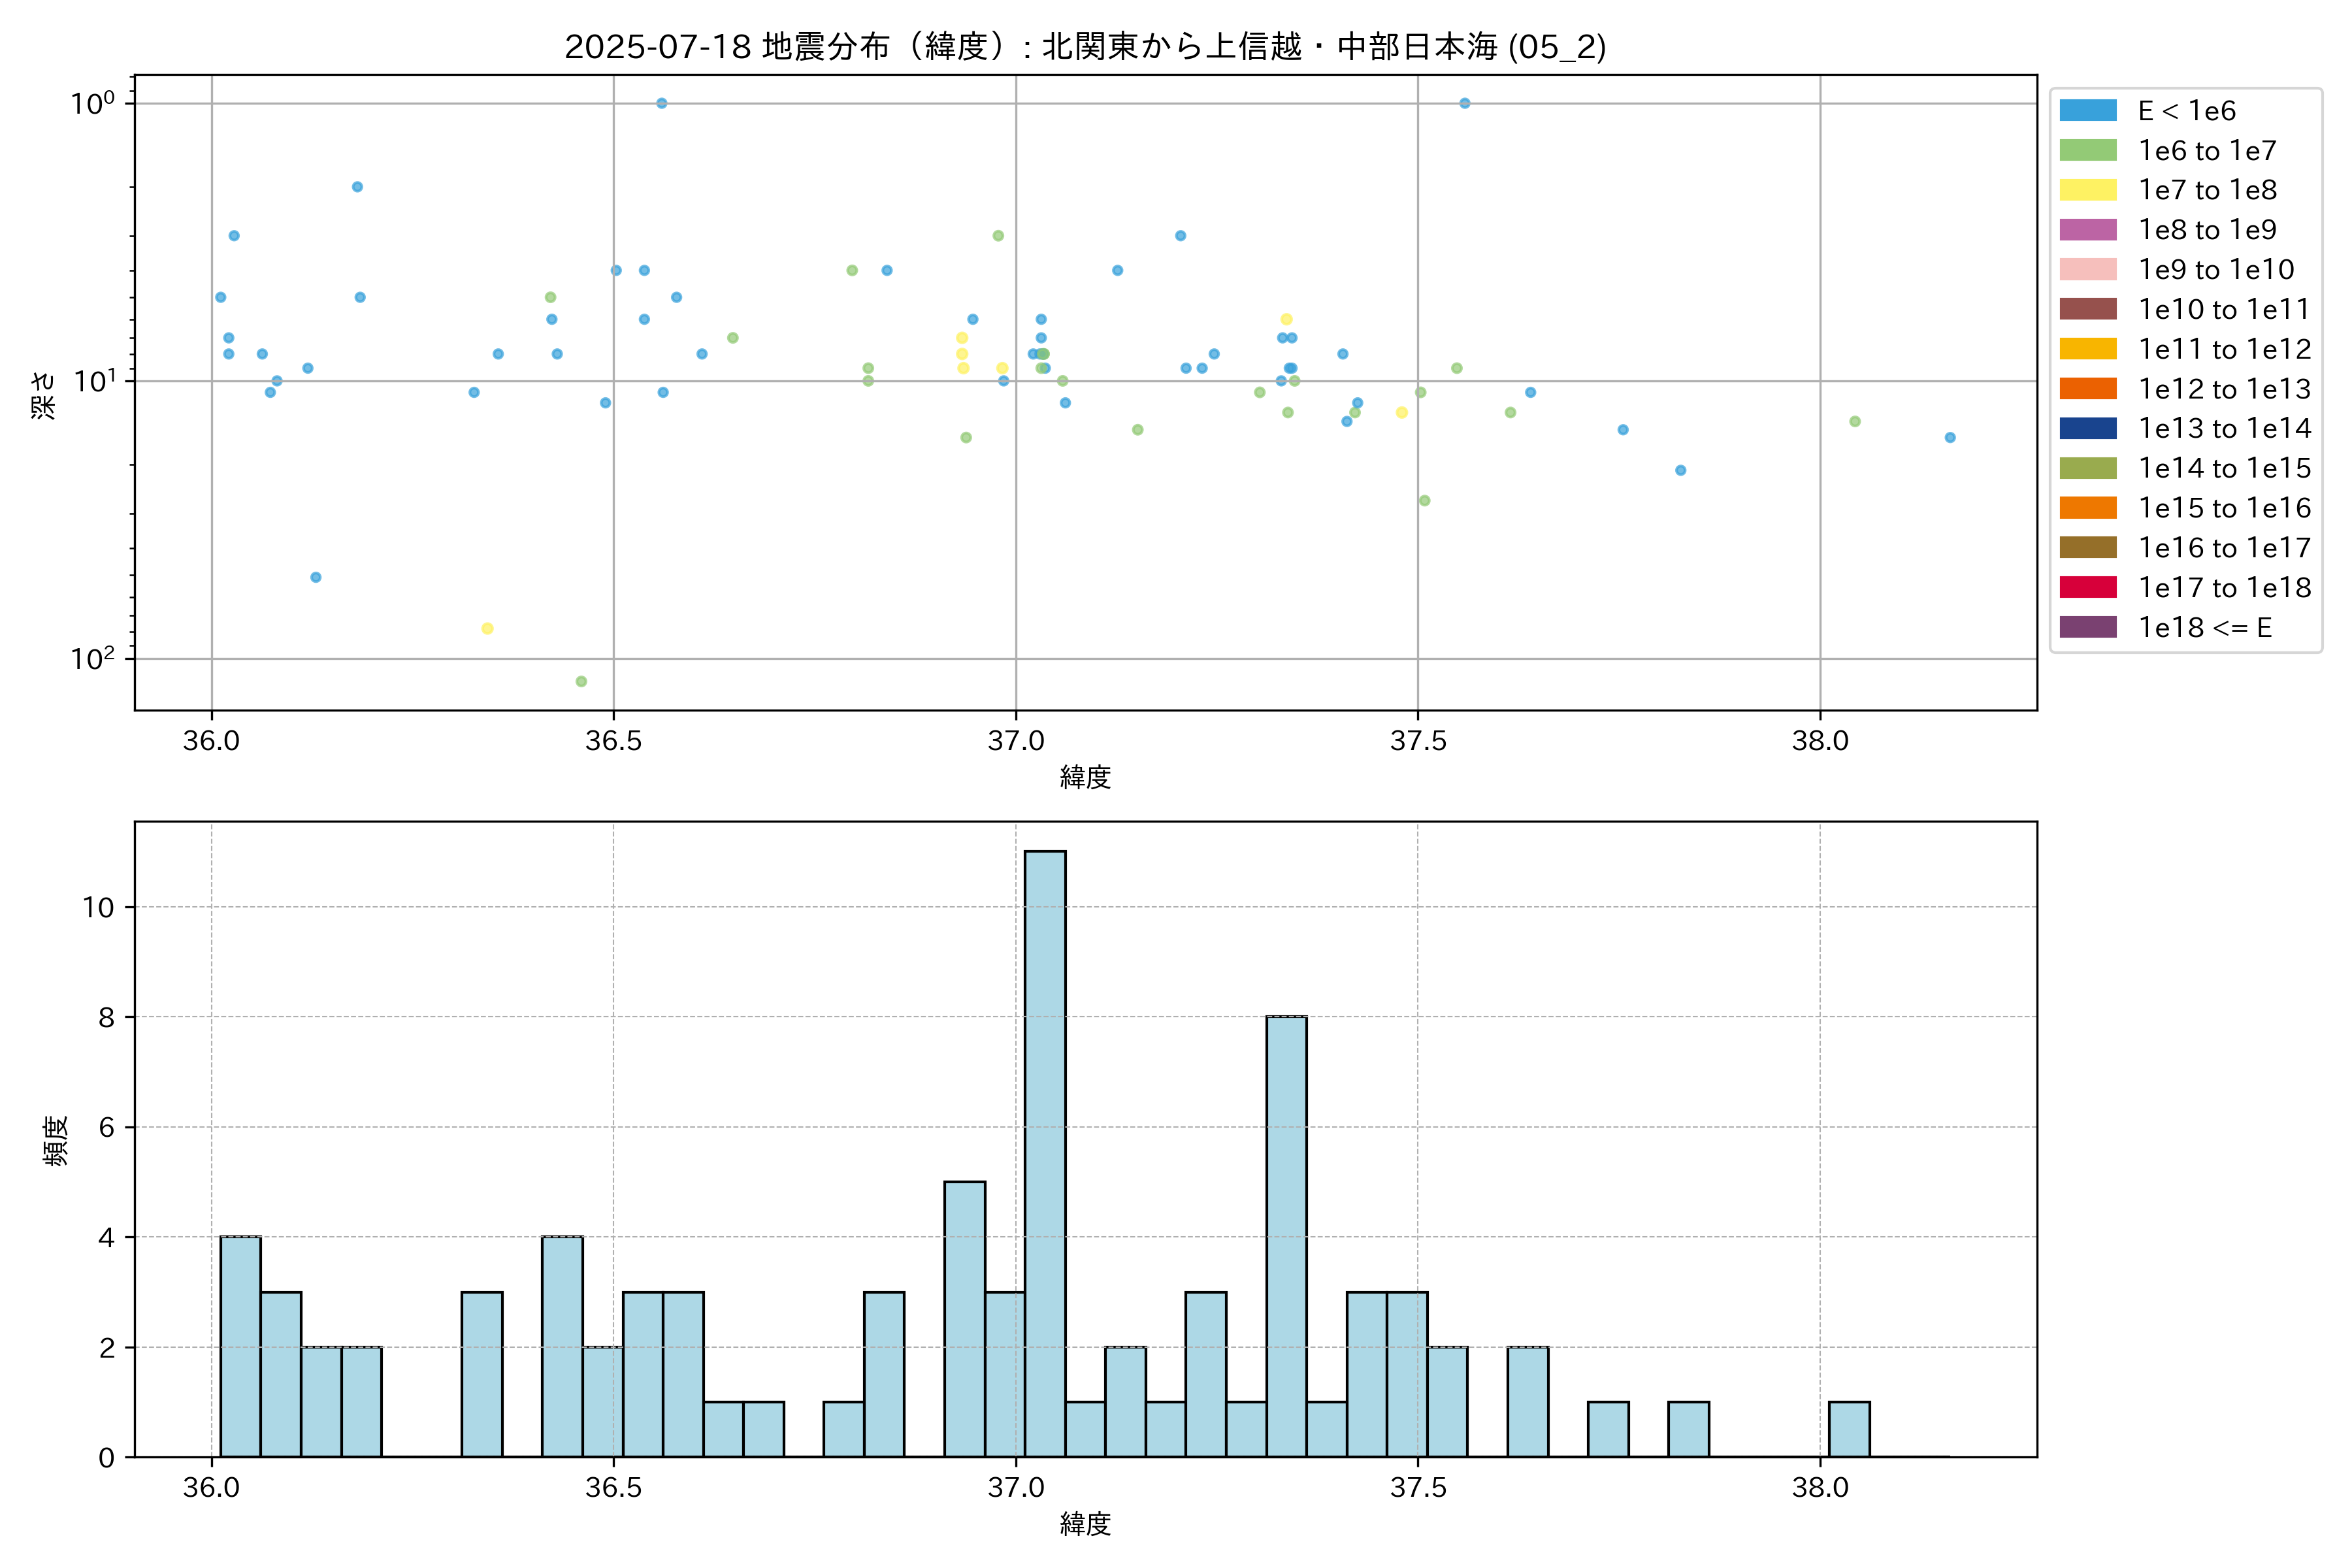This screenshot has width=2352, height=1568.
Task: Click the yellow scatter point below depth 10²  line's upper area
Action: (x=487, y=628)
